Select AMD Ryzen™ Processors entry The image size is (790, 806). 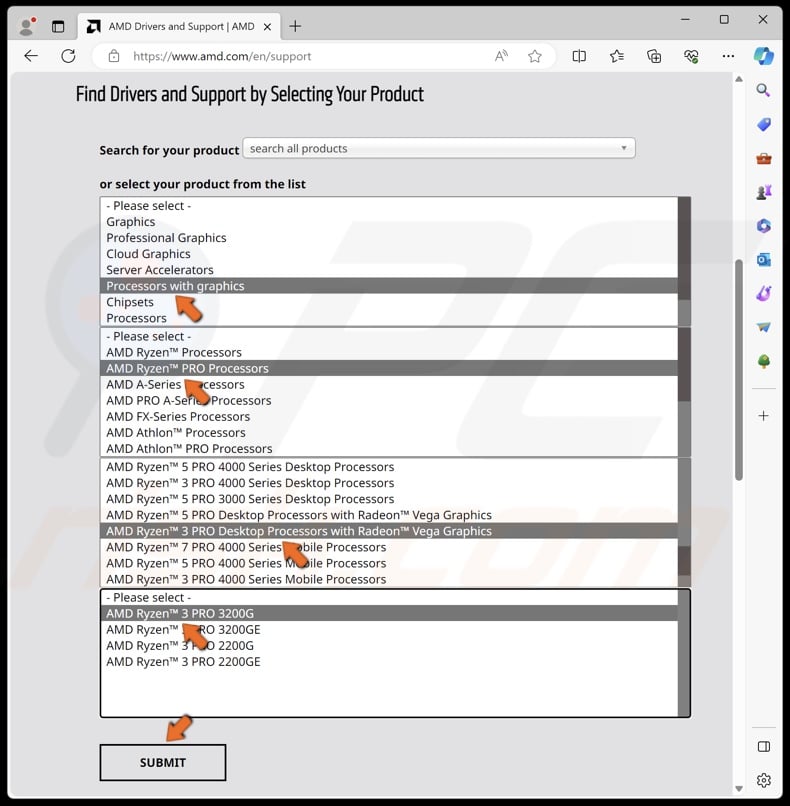[x=389, y=352]
